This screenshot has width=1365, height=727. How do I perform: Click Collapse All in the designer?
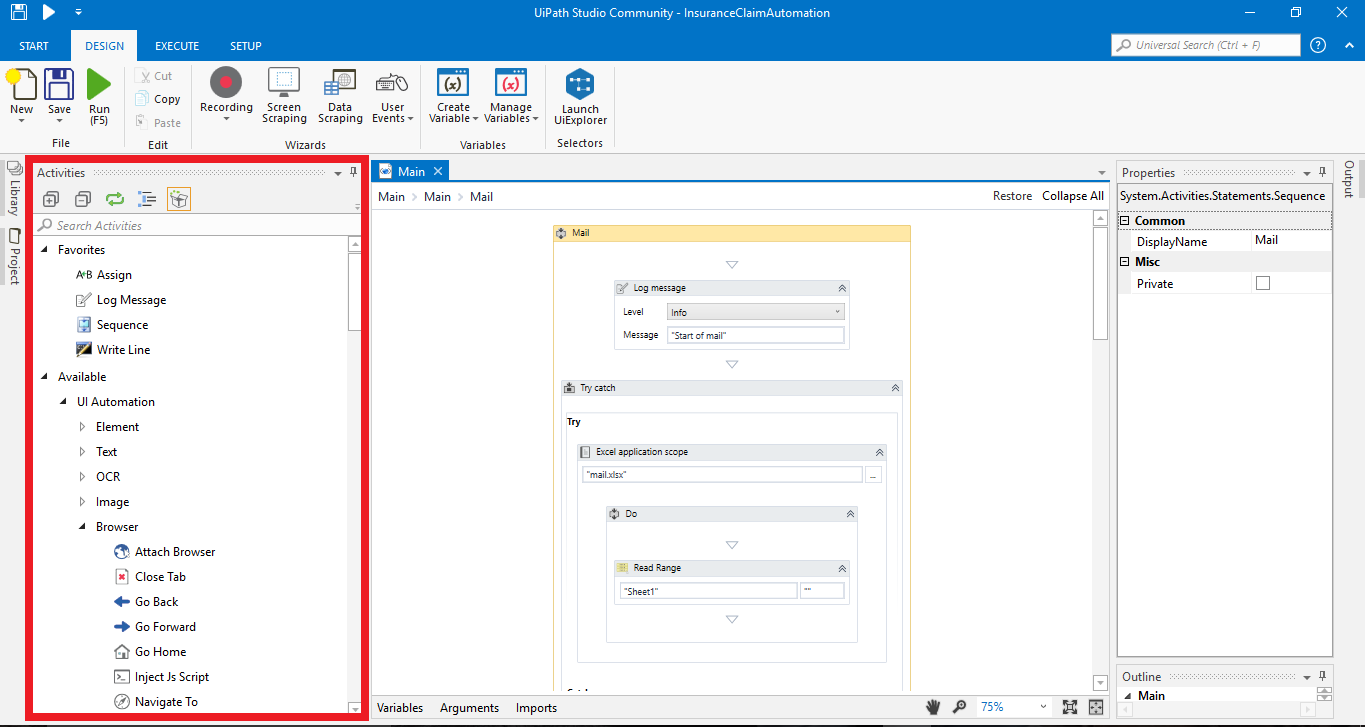pos(1073,196)
